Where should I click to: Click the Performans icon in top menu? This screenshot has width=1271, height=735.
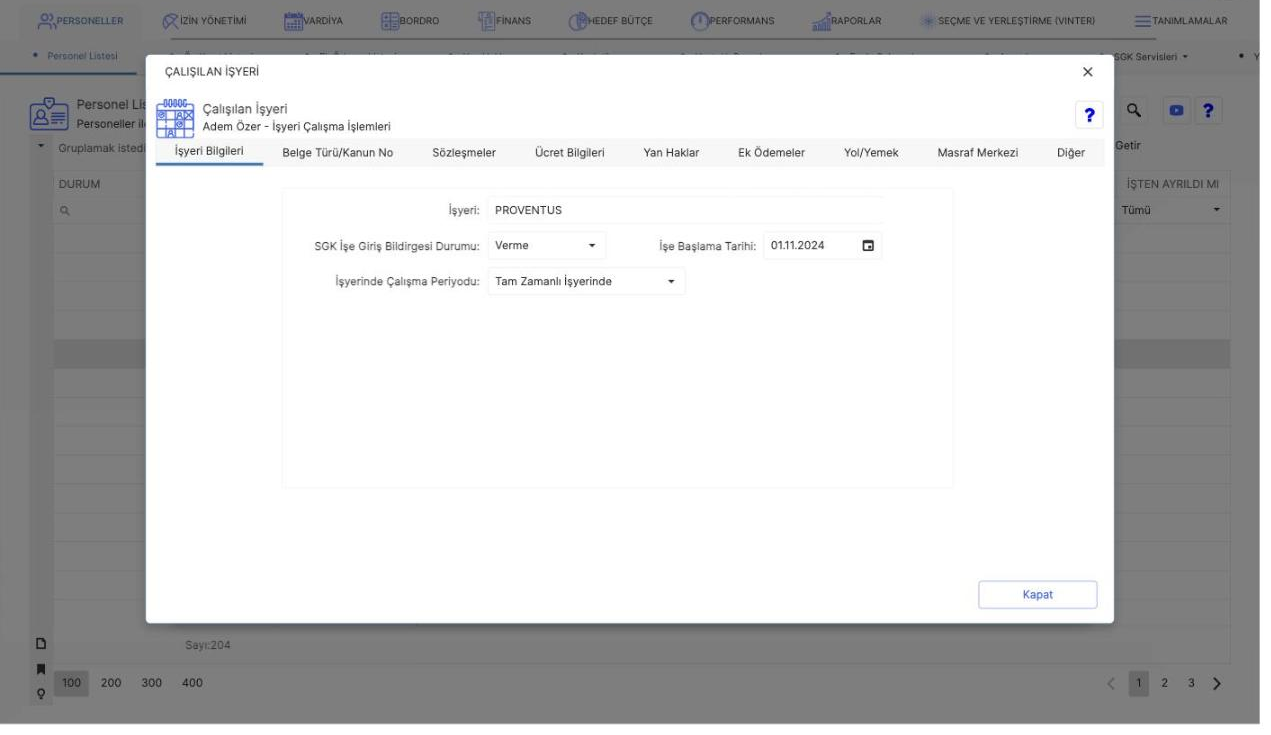click(x=701, y=20)
